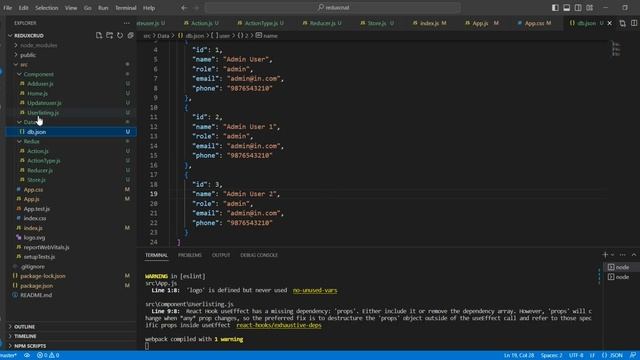Open README.md in Explorer
This screenshot has height=360, width=640.
pyautogui.click(x=36, y=295)
